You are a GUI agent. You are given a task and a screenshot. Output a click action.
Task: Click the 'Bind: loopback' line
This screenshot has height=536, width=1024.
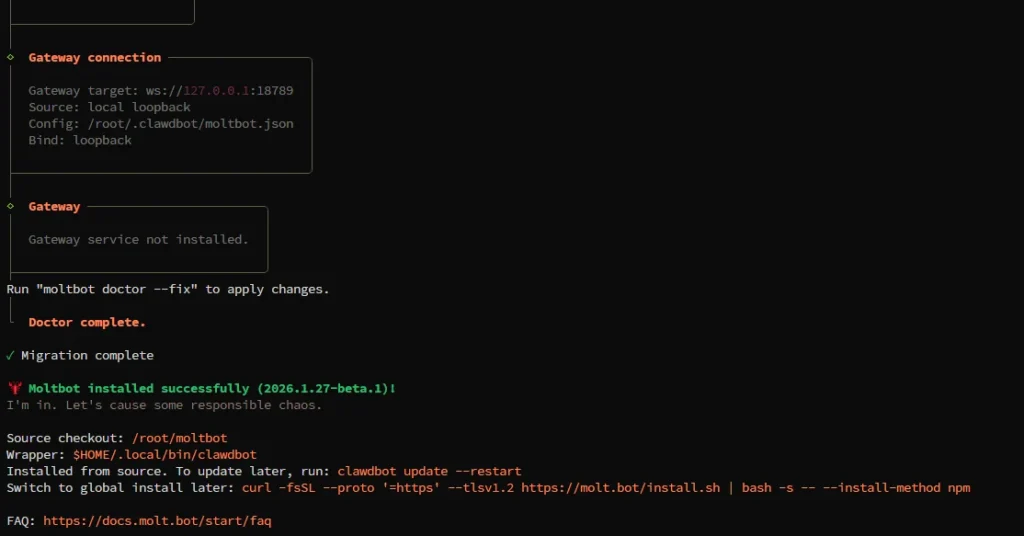[x=80, y=140]
